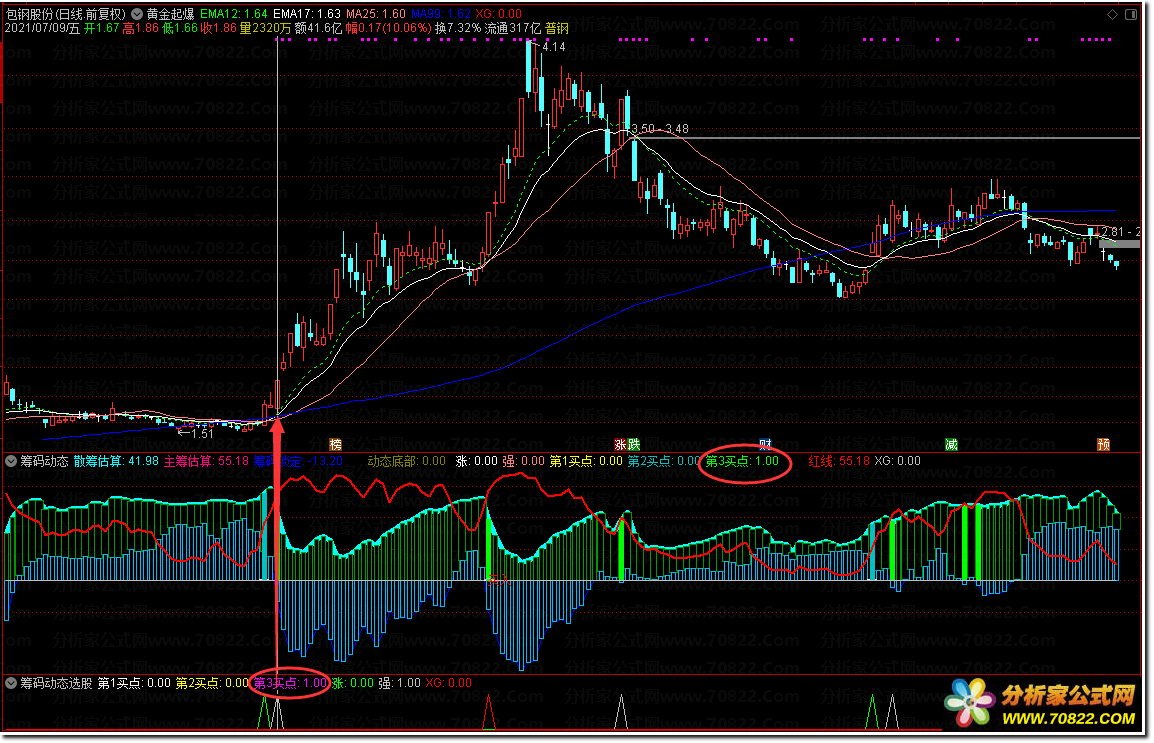Image resolution: width=1154 pixels, height=743 pixels.
Task: Open the 减 info marker
Action: 952,444
